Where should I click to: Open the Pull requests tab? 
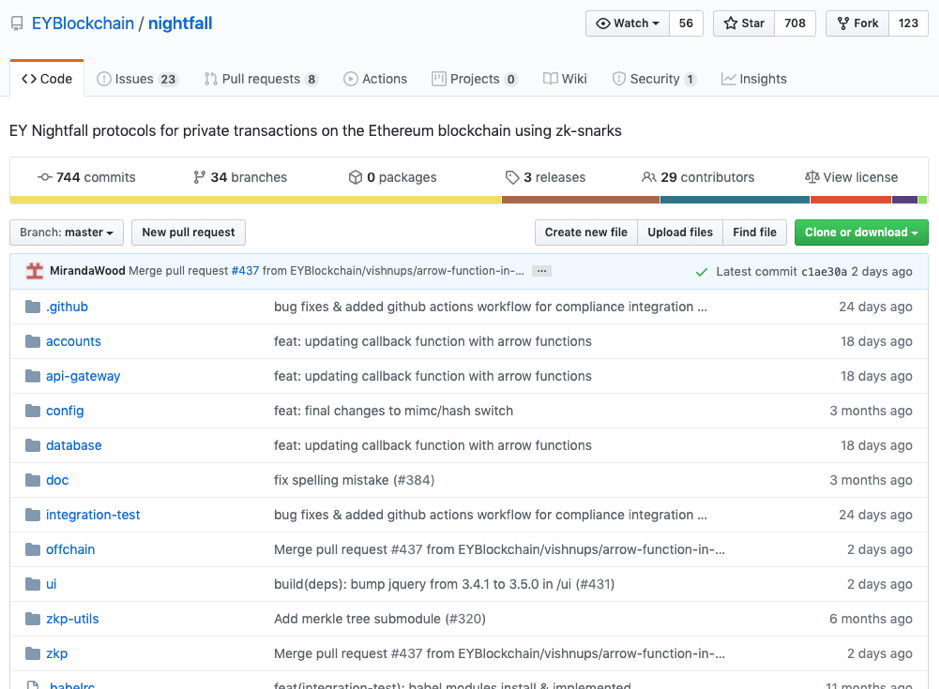pos(261,79)
